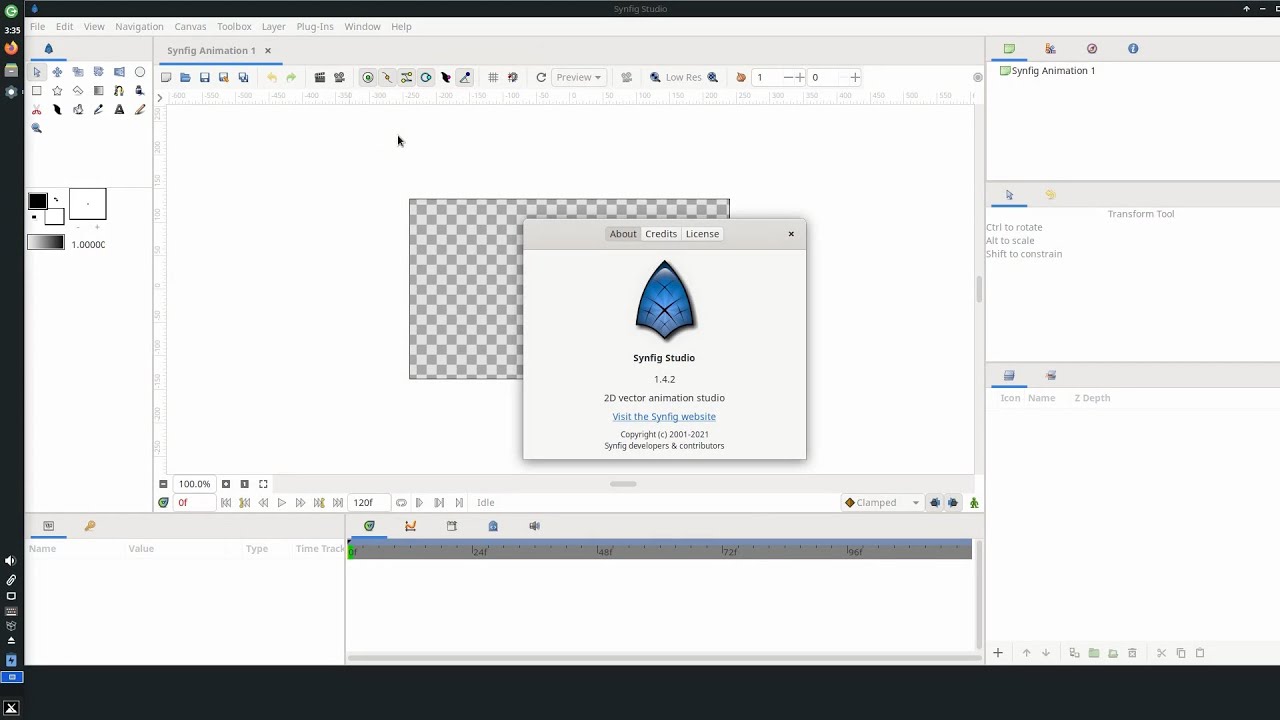Toggle position handles visibility

tap(368, 77)
